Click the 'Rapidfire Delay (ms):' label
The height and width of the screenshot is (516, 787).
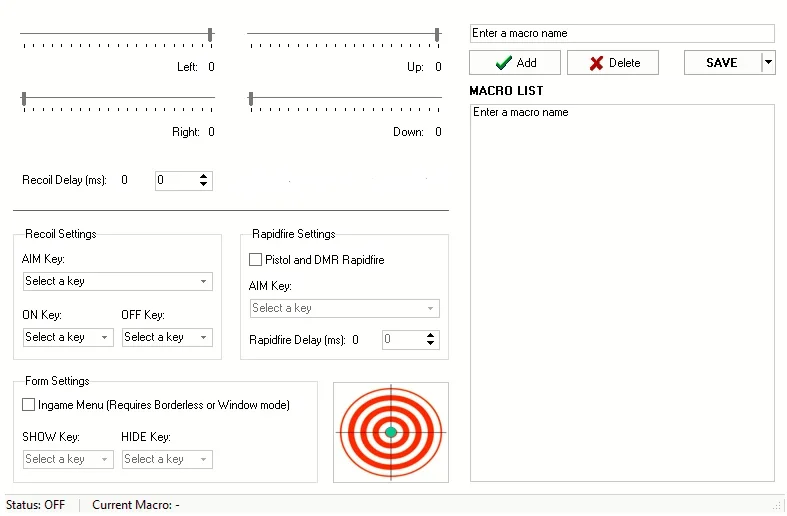pos(297,340)
